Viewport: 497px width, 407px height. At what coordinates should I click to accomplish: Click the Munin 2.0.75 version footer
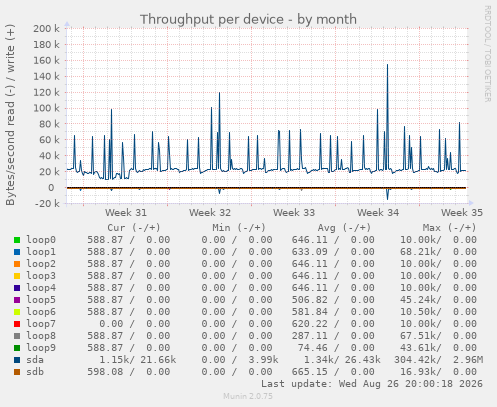pyautogui.click(x=248, y=396)
